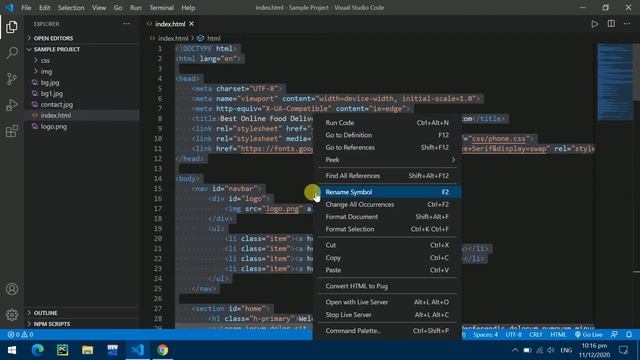Click the Split Editor icon
Image resolution: width=640 pixels, height=360 pixels.
click(x=611, y=24)
